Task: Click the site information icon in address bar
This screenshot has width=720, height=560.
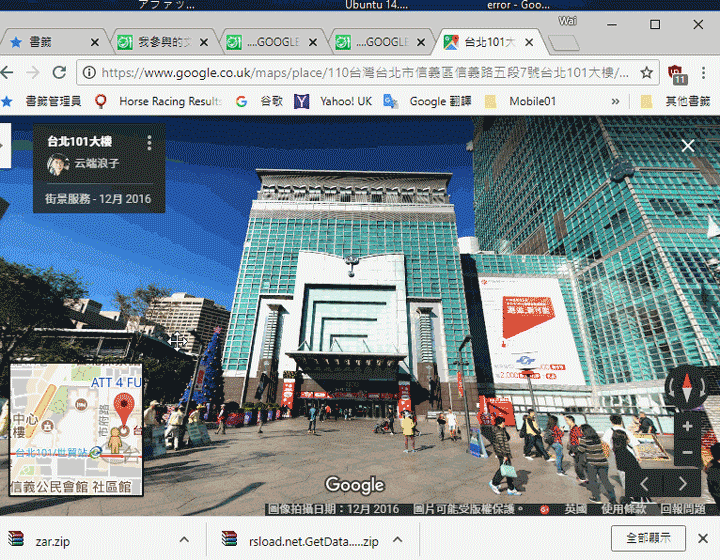Action: 89,73
